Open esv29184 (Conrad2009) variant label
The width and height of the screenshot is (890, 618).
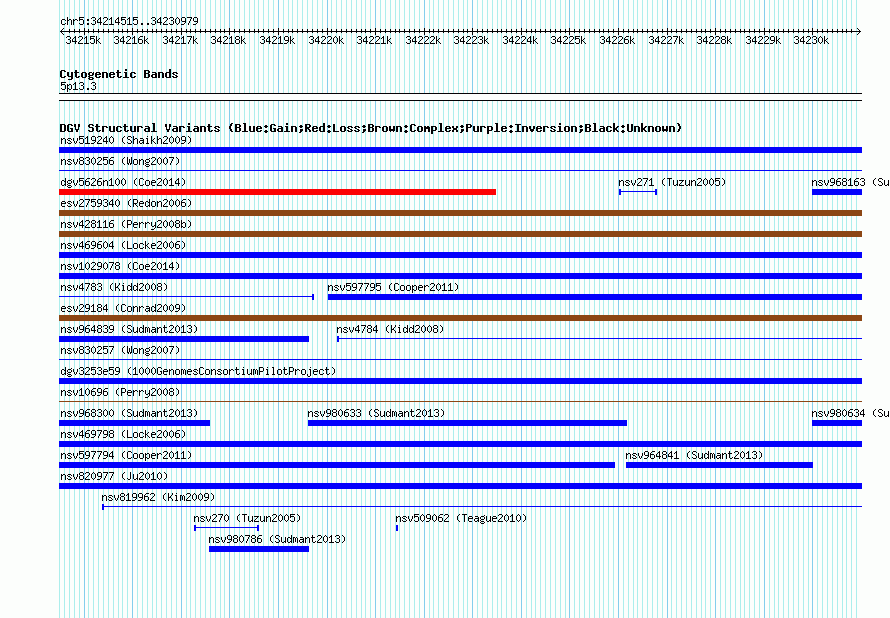click(x=123, y=308)
